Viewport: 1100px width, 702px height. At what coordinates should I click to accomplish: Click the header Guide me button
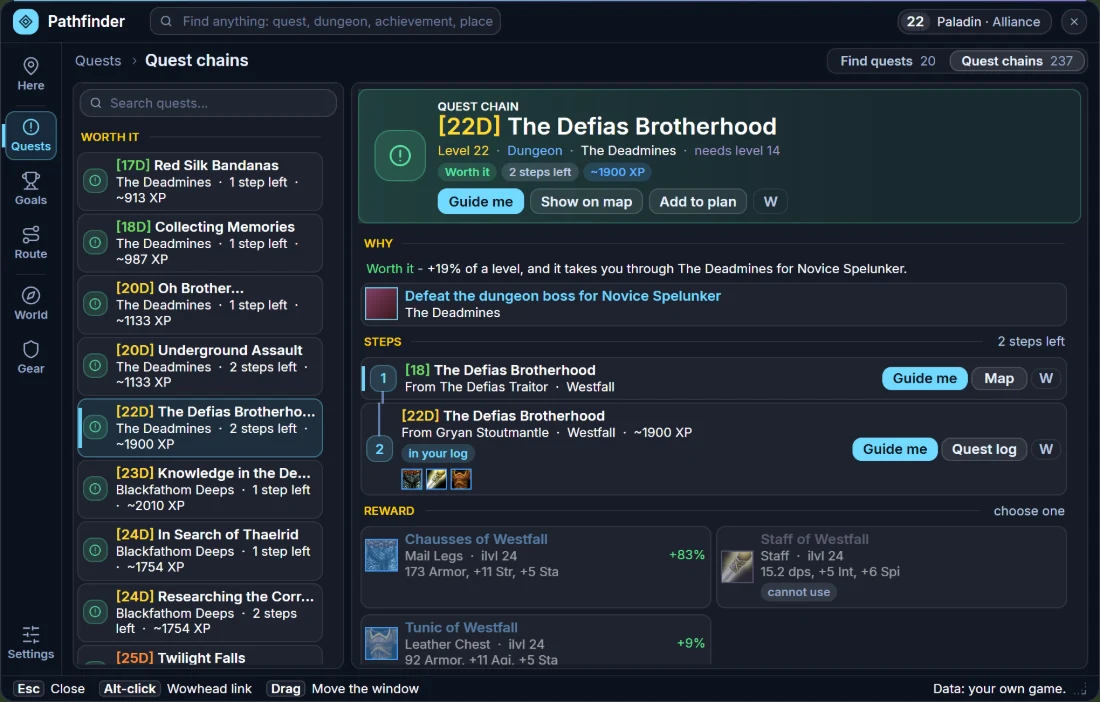coord(481,201)
